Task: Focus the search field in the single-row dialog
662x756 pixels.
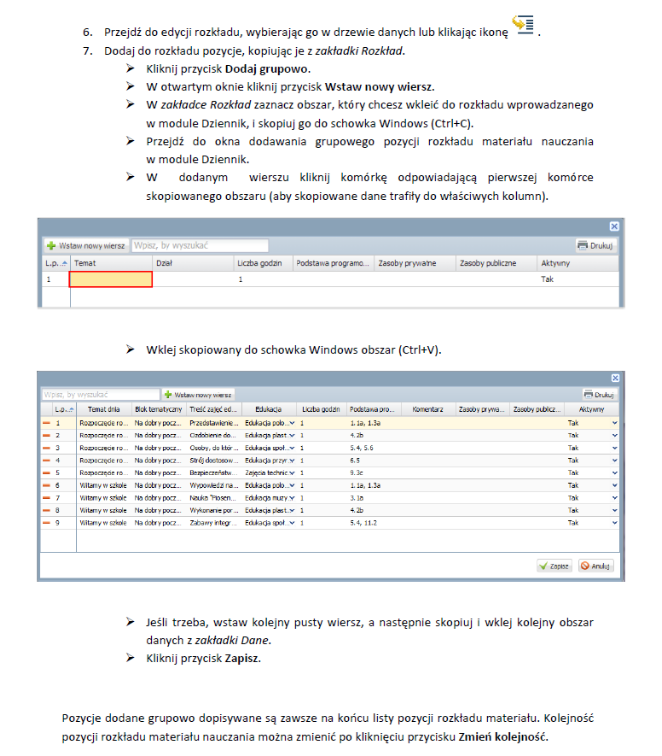Action: pyautogui.click(x=200, y=246)
